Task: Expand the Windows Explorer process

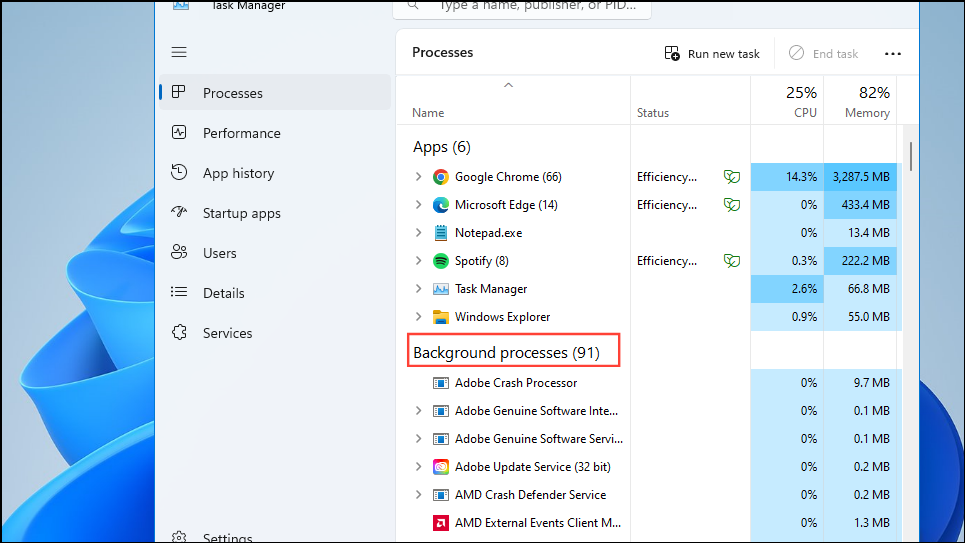Action: (418, 317)
